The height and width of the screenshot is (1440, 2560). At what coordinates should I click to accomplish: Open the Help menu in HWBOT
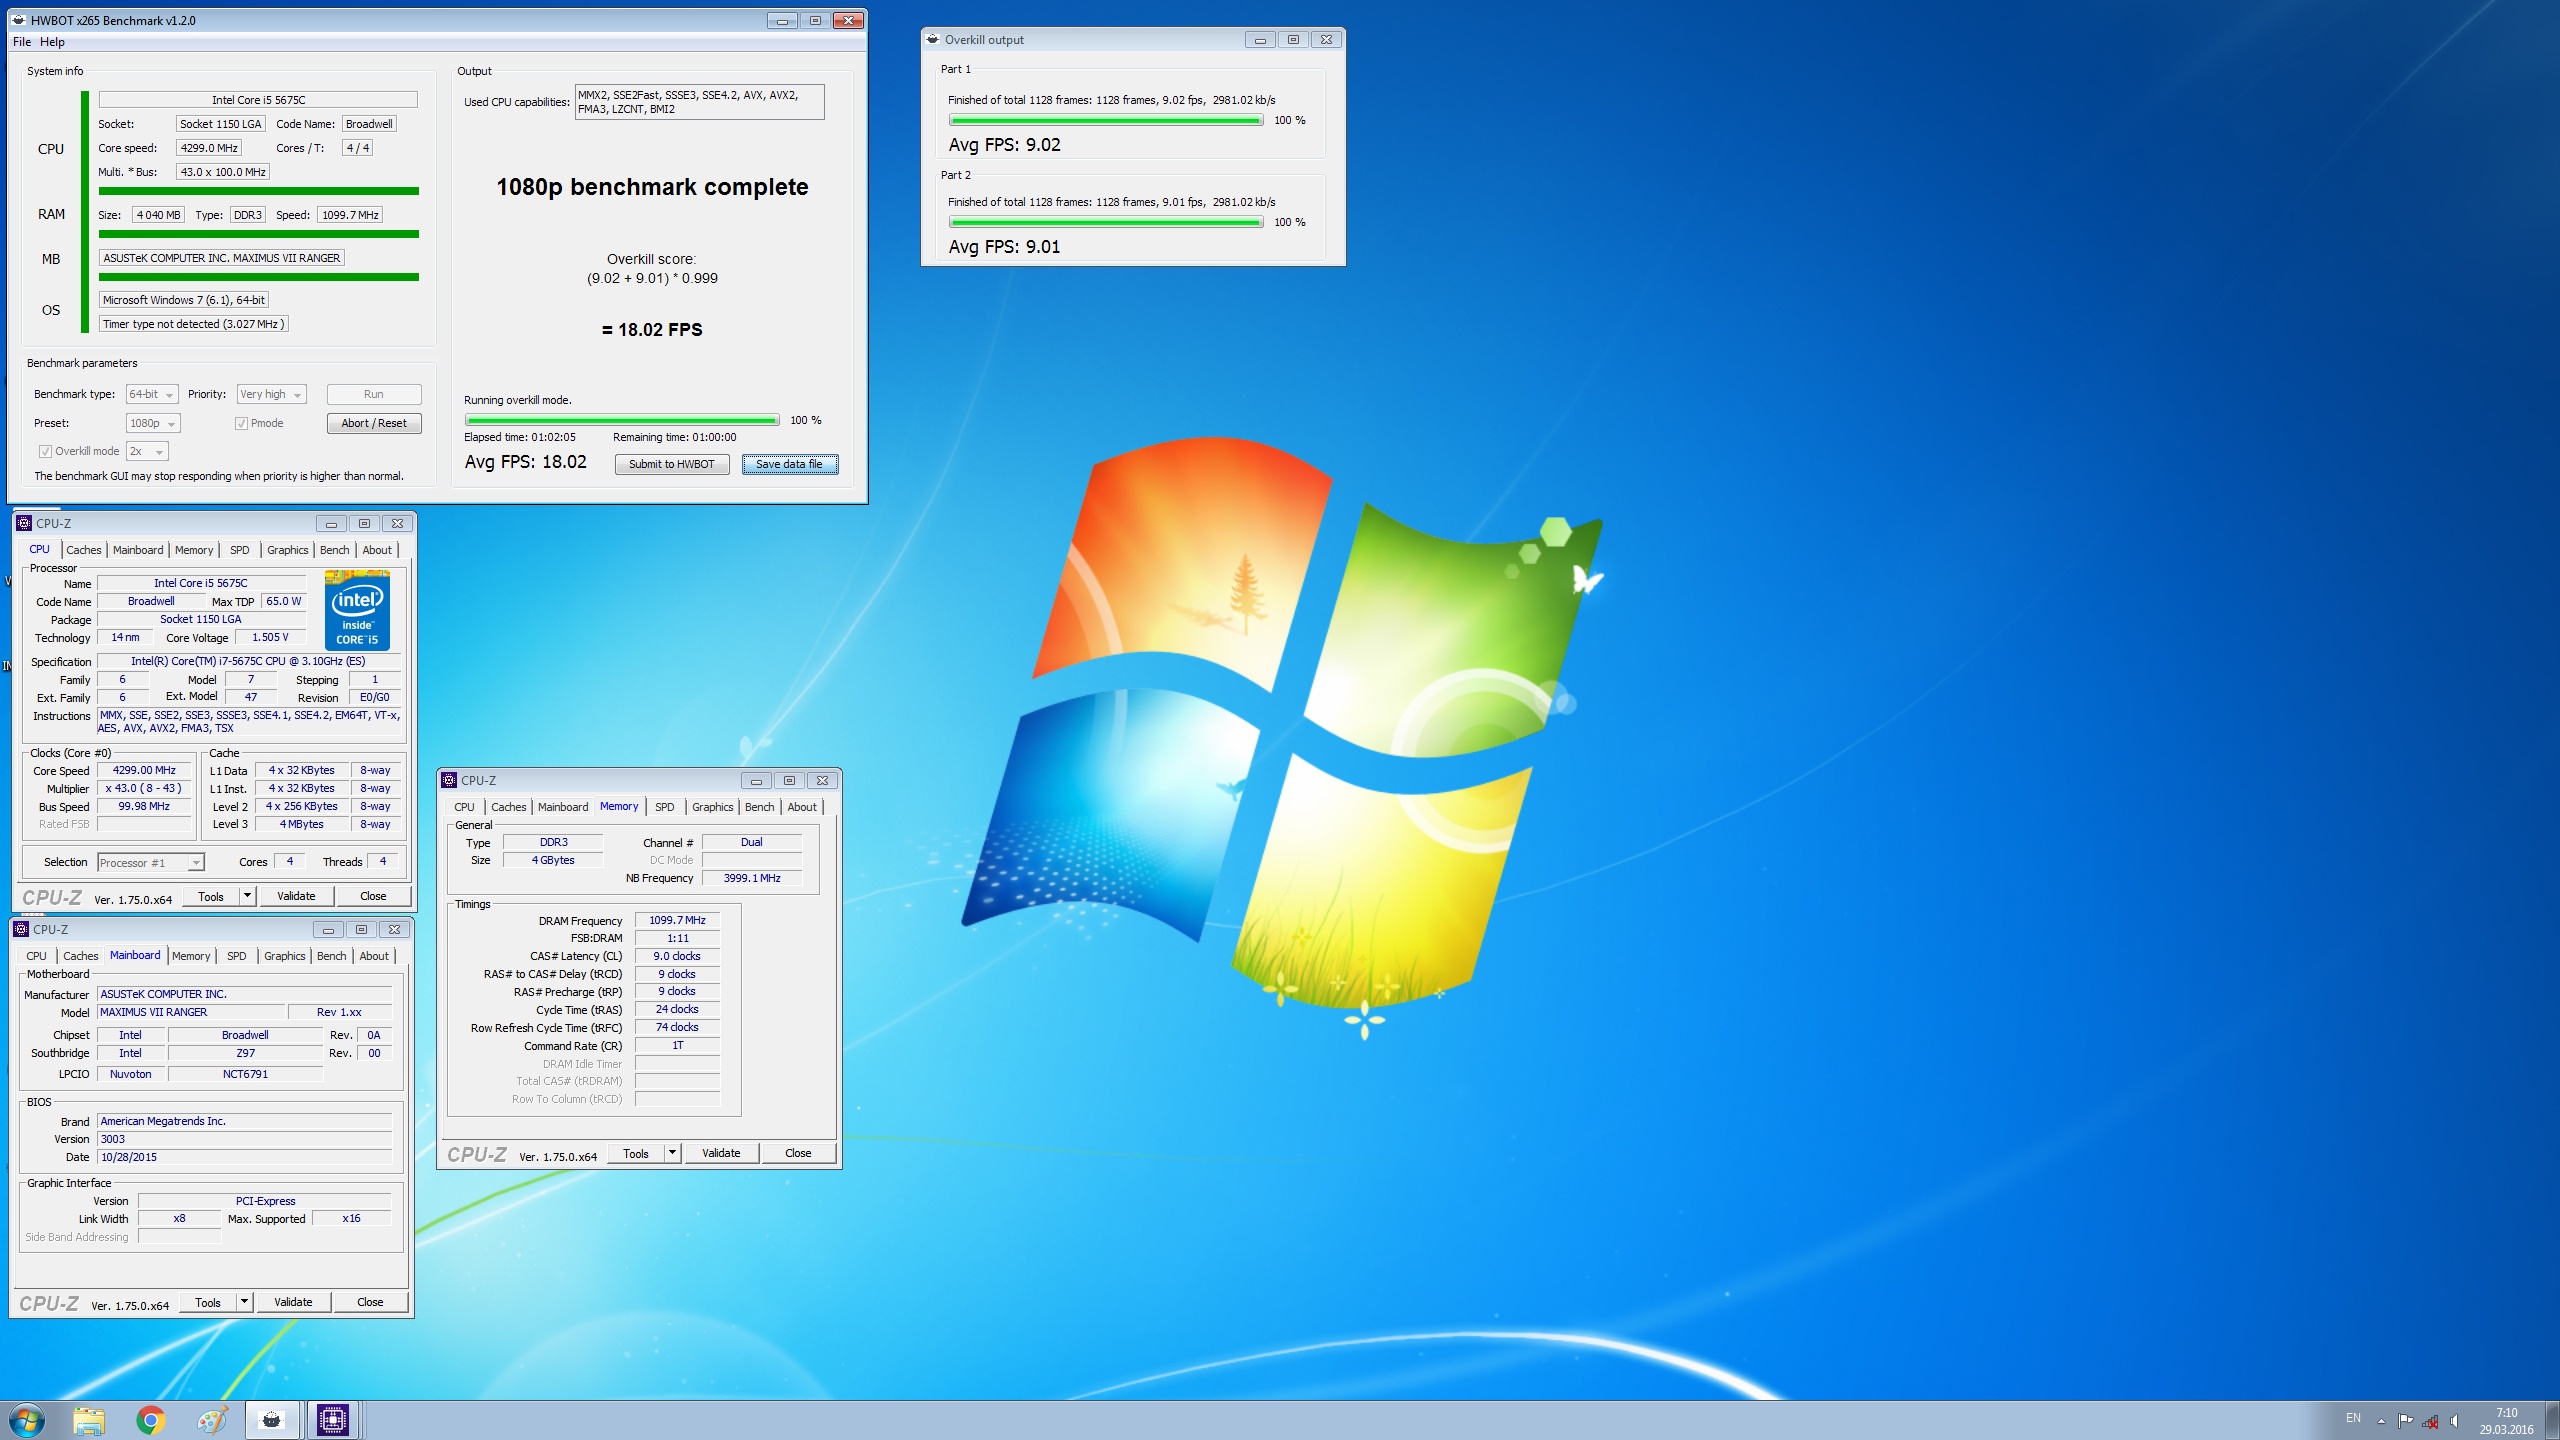52,42
